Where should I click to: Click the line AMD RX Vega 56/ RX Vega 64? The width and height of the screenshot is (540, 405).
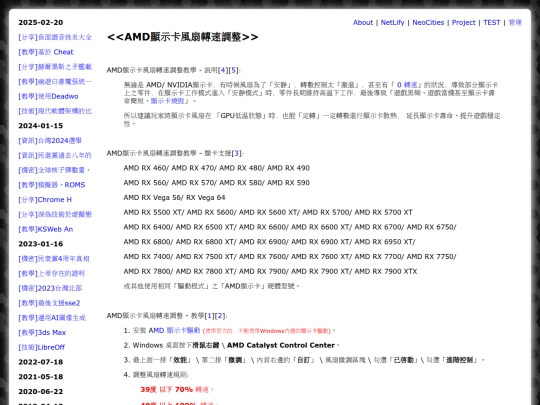(174, 197)
